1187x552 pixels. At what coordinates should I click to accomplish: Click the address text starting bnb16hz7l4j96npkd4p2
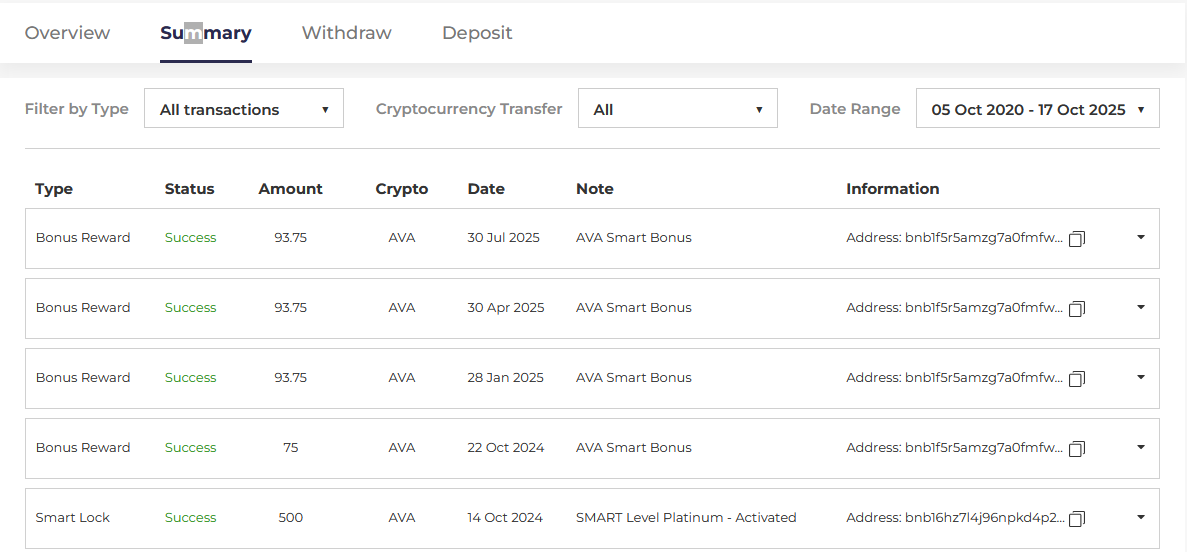(955, 518)
